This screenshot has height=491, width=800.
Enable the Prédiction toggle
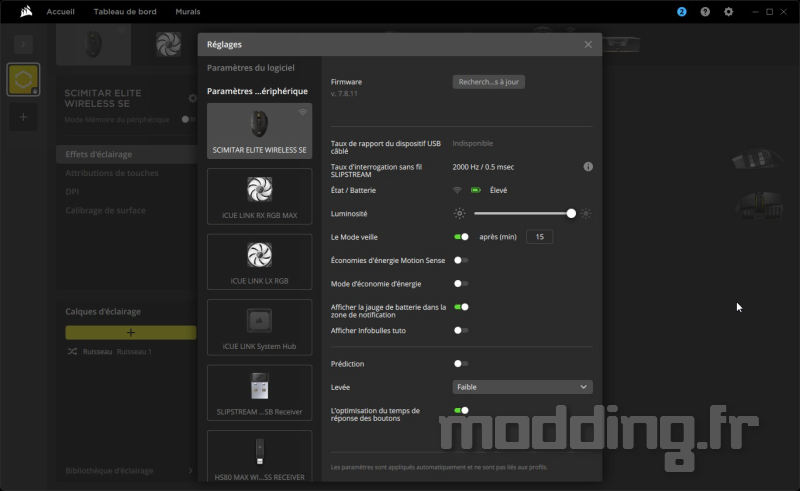coord(461,364)
